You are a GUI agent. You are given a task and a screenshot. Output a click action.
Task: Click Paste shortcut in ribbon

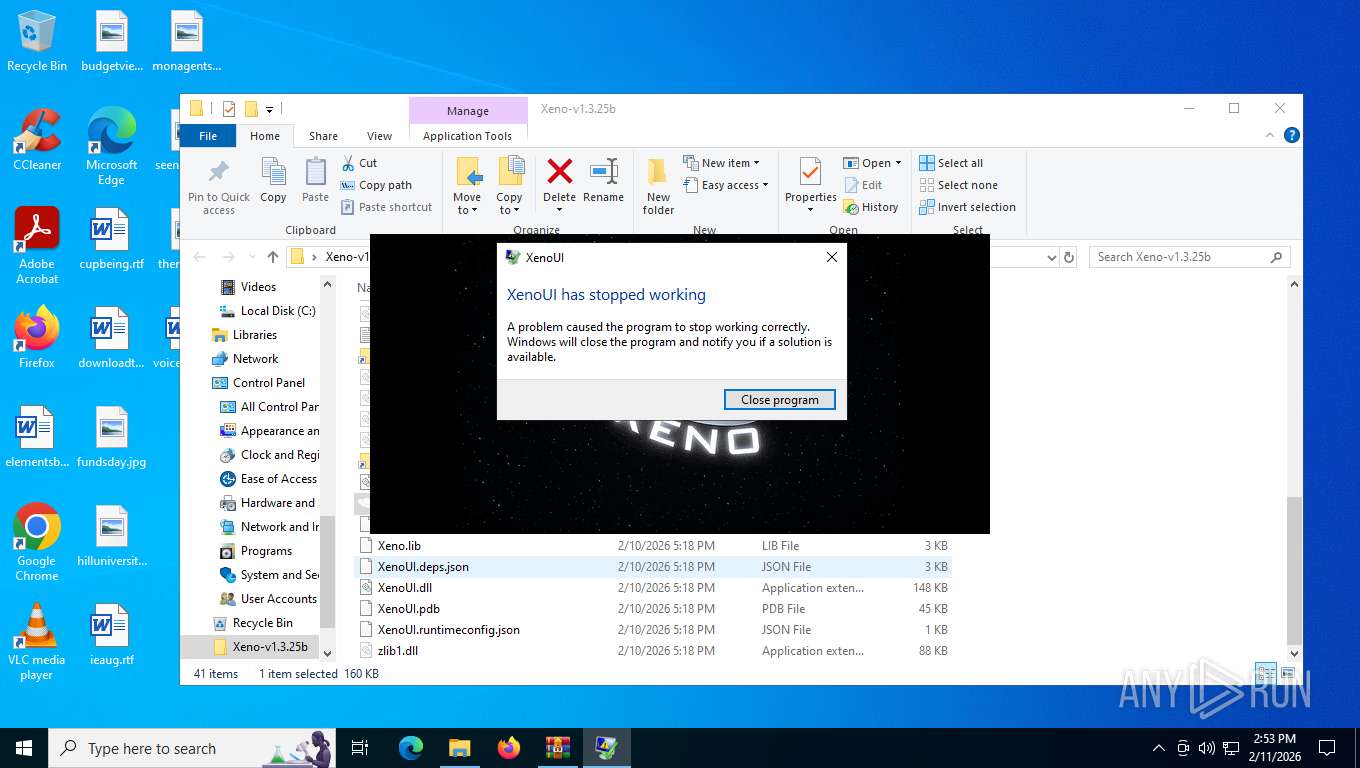(386, 207)
